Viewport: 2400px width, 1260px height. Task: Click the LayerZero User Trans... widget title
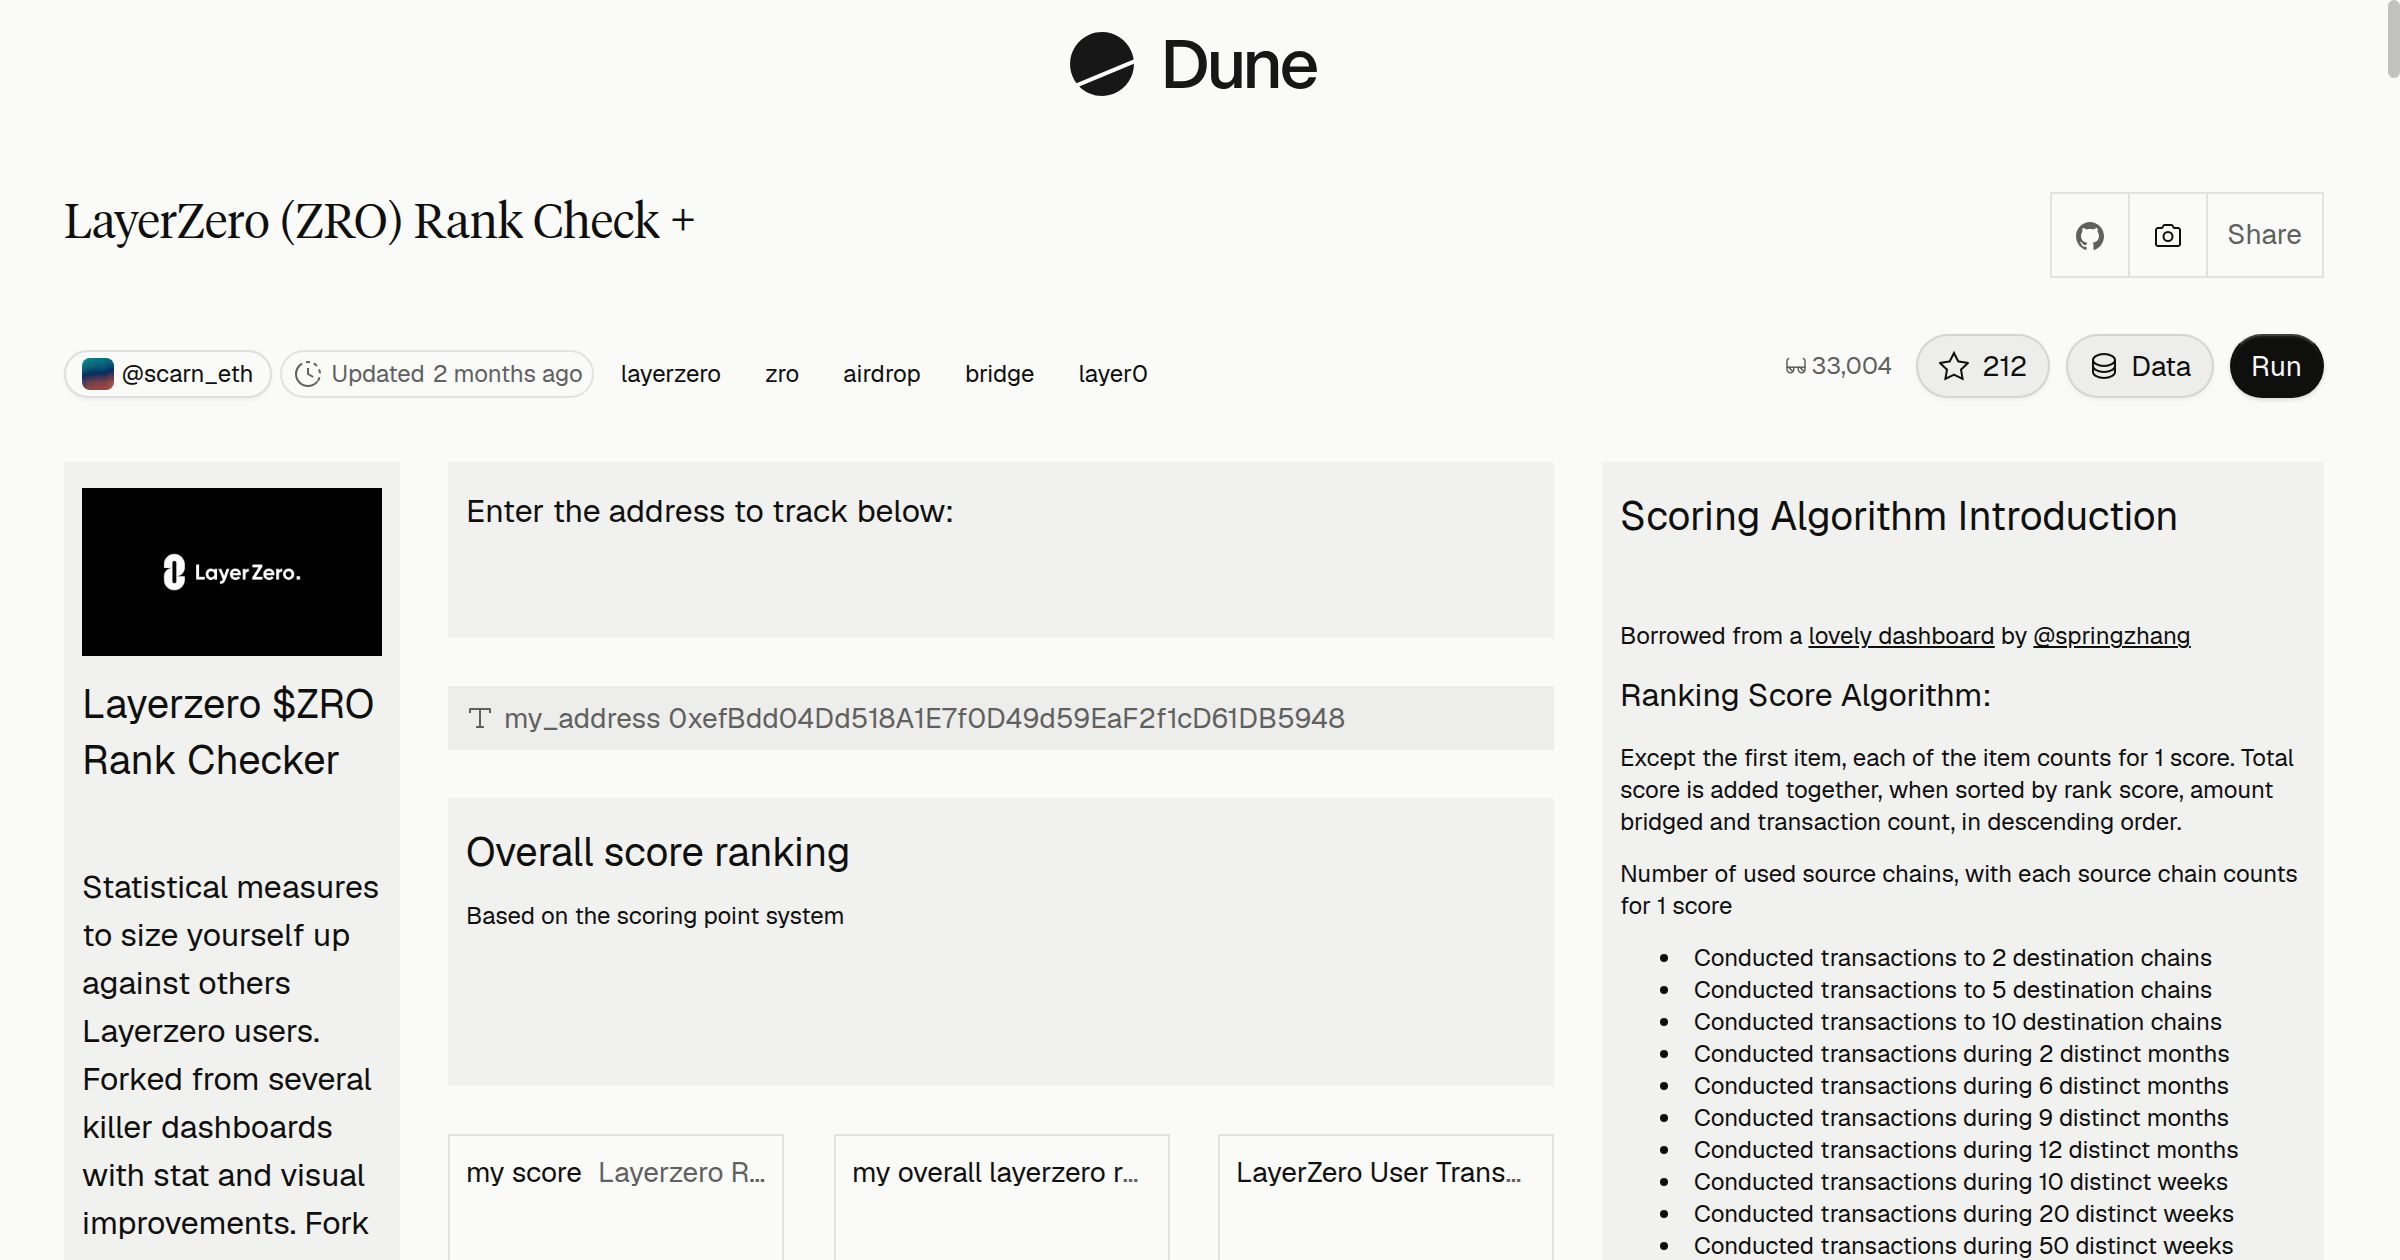(x=1379, y=1172)
